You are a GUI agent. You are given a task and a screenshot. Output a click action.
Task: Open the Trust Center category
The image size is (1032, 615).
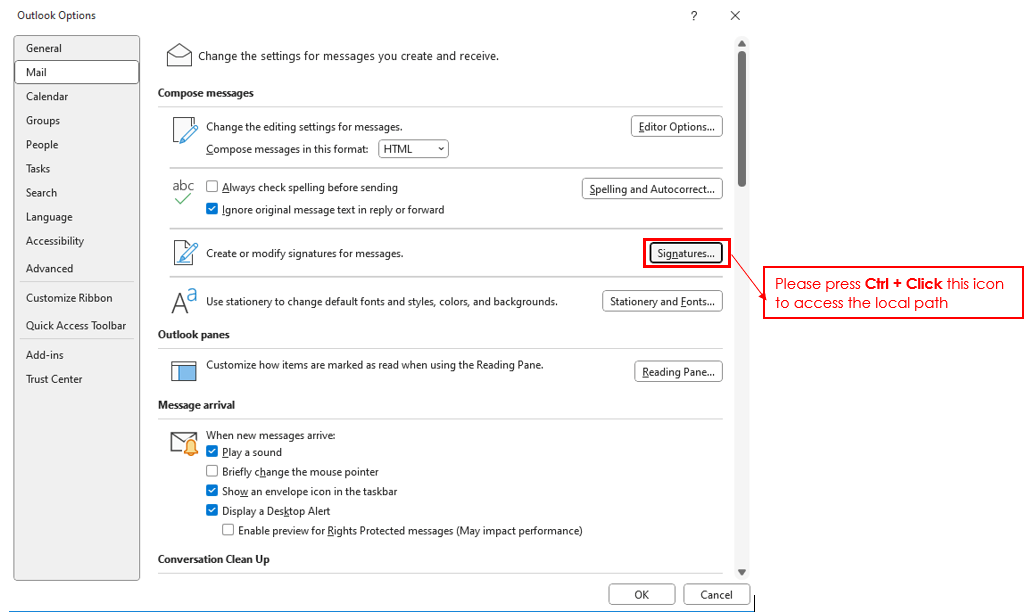coord(76,379)
